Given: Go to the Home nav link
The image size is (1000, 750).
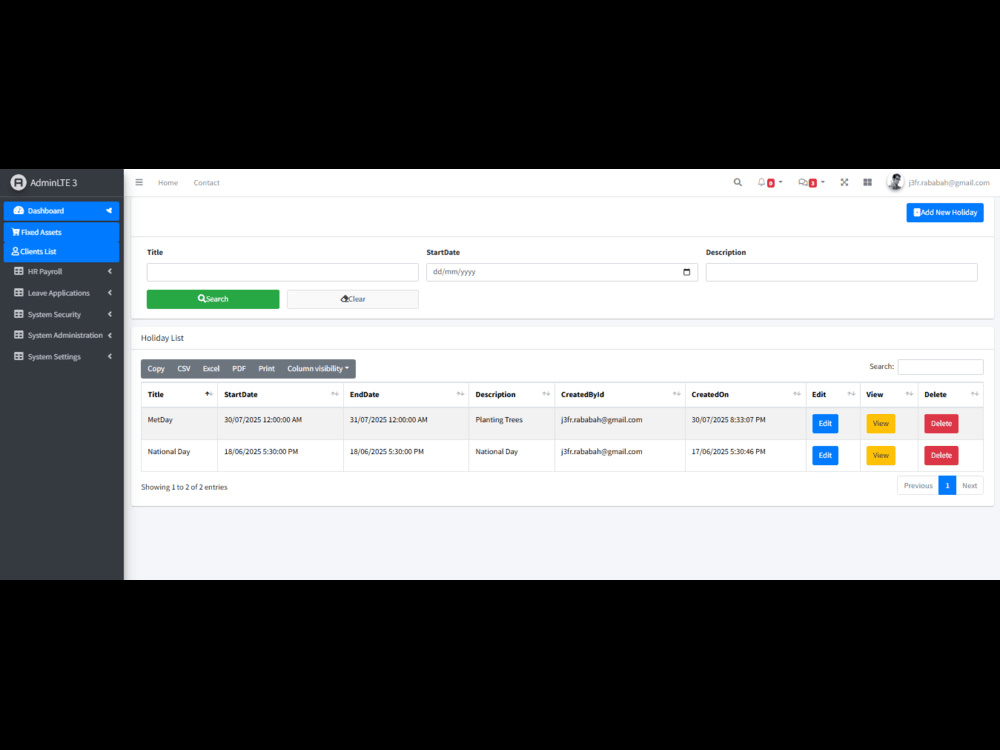Looking at the screenshot, I should pyautogui.click(x=168, y=182).
